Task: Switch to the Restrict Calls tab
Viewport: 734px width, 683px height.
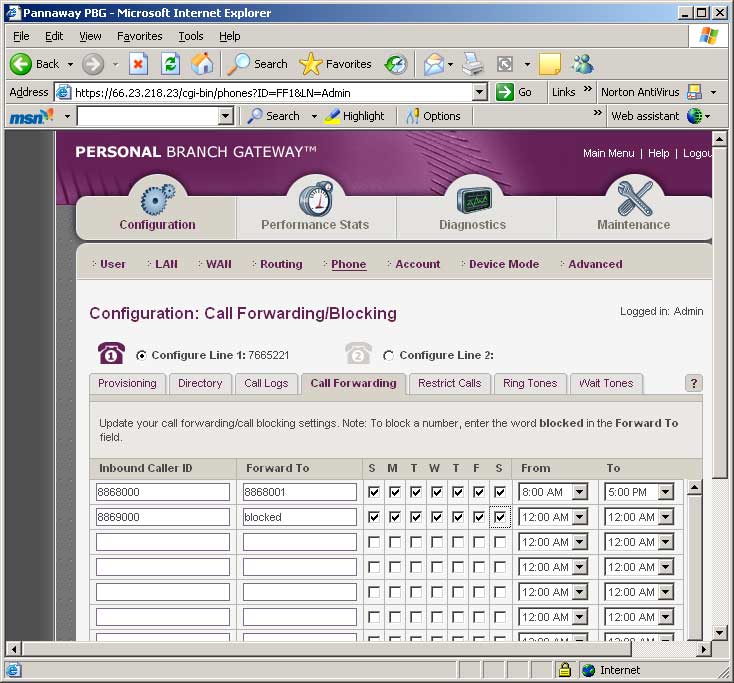Action: pos(449,383)
